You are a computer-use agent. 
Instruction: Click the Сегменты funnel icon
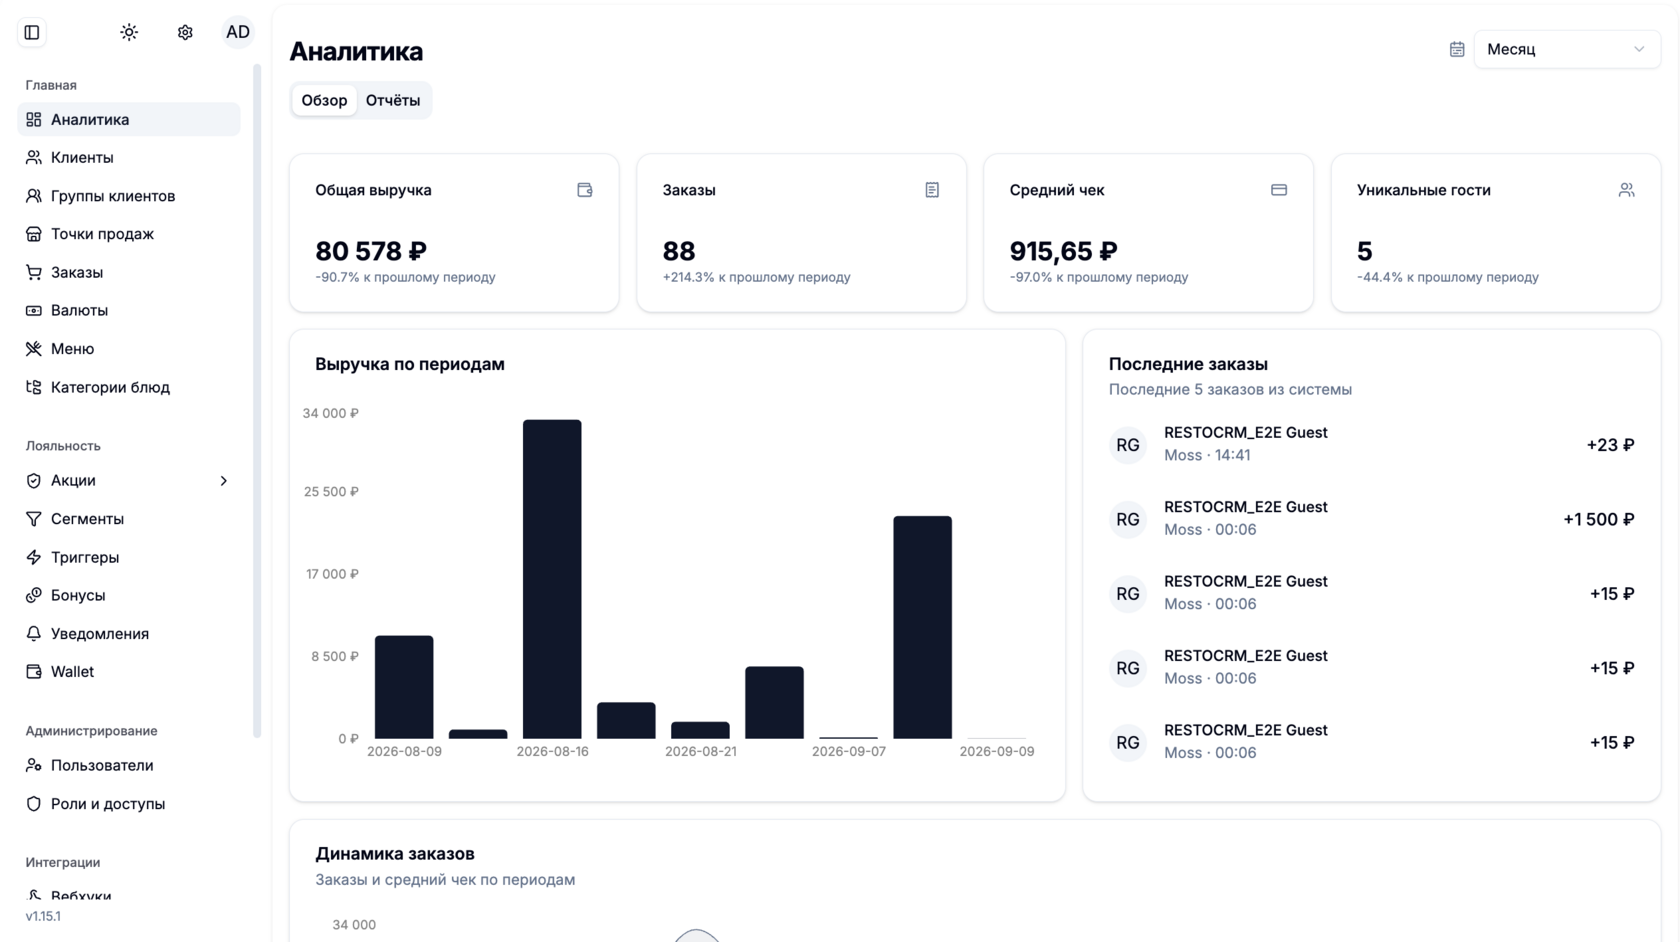[34, 519]
